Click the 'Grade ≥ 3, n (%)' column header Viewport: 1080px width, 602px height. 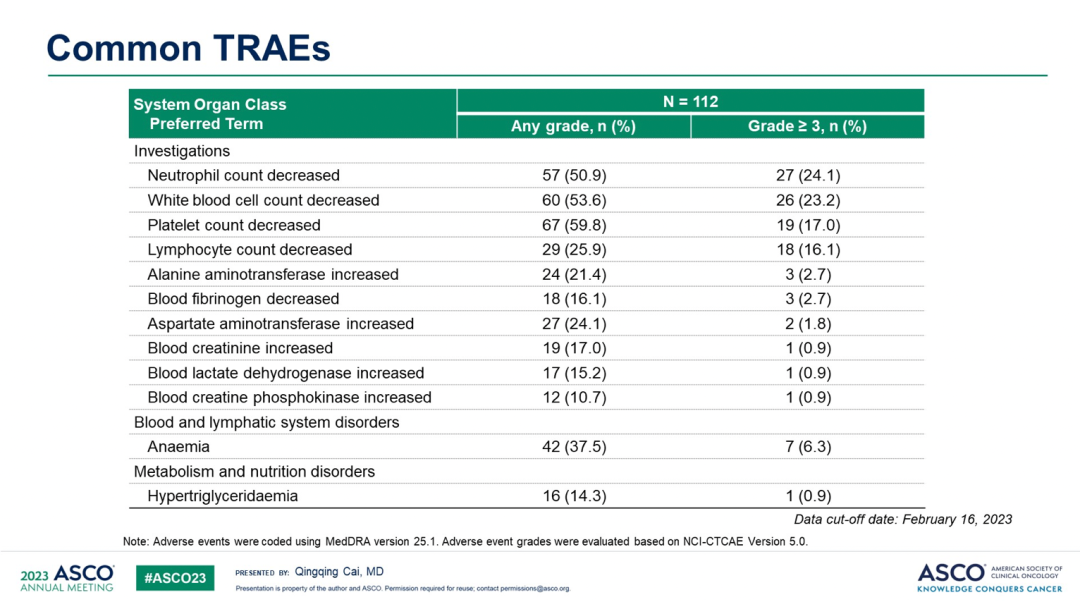point(807,126)
